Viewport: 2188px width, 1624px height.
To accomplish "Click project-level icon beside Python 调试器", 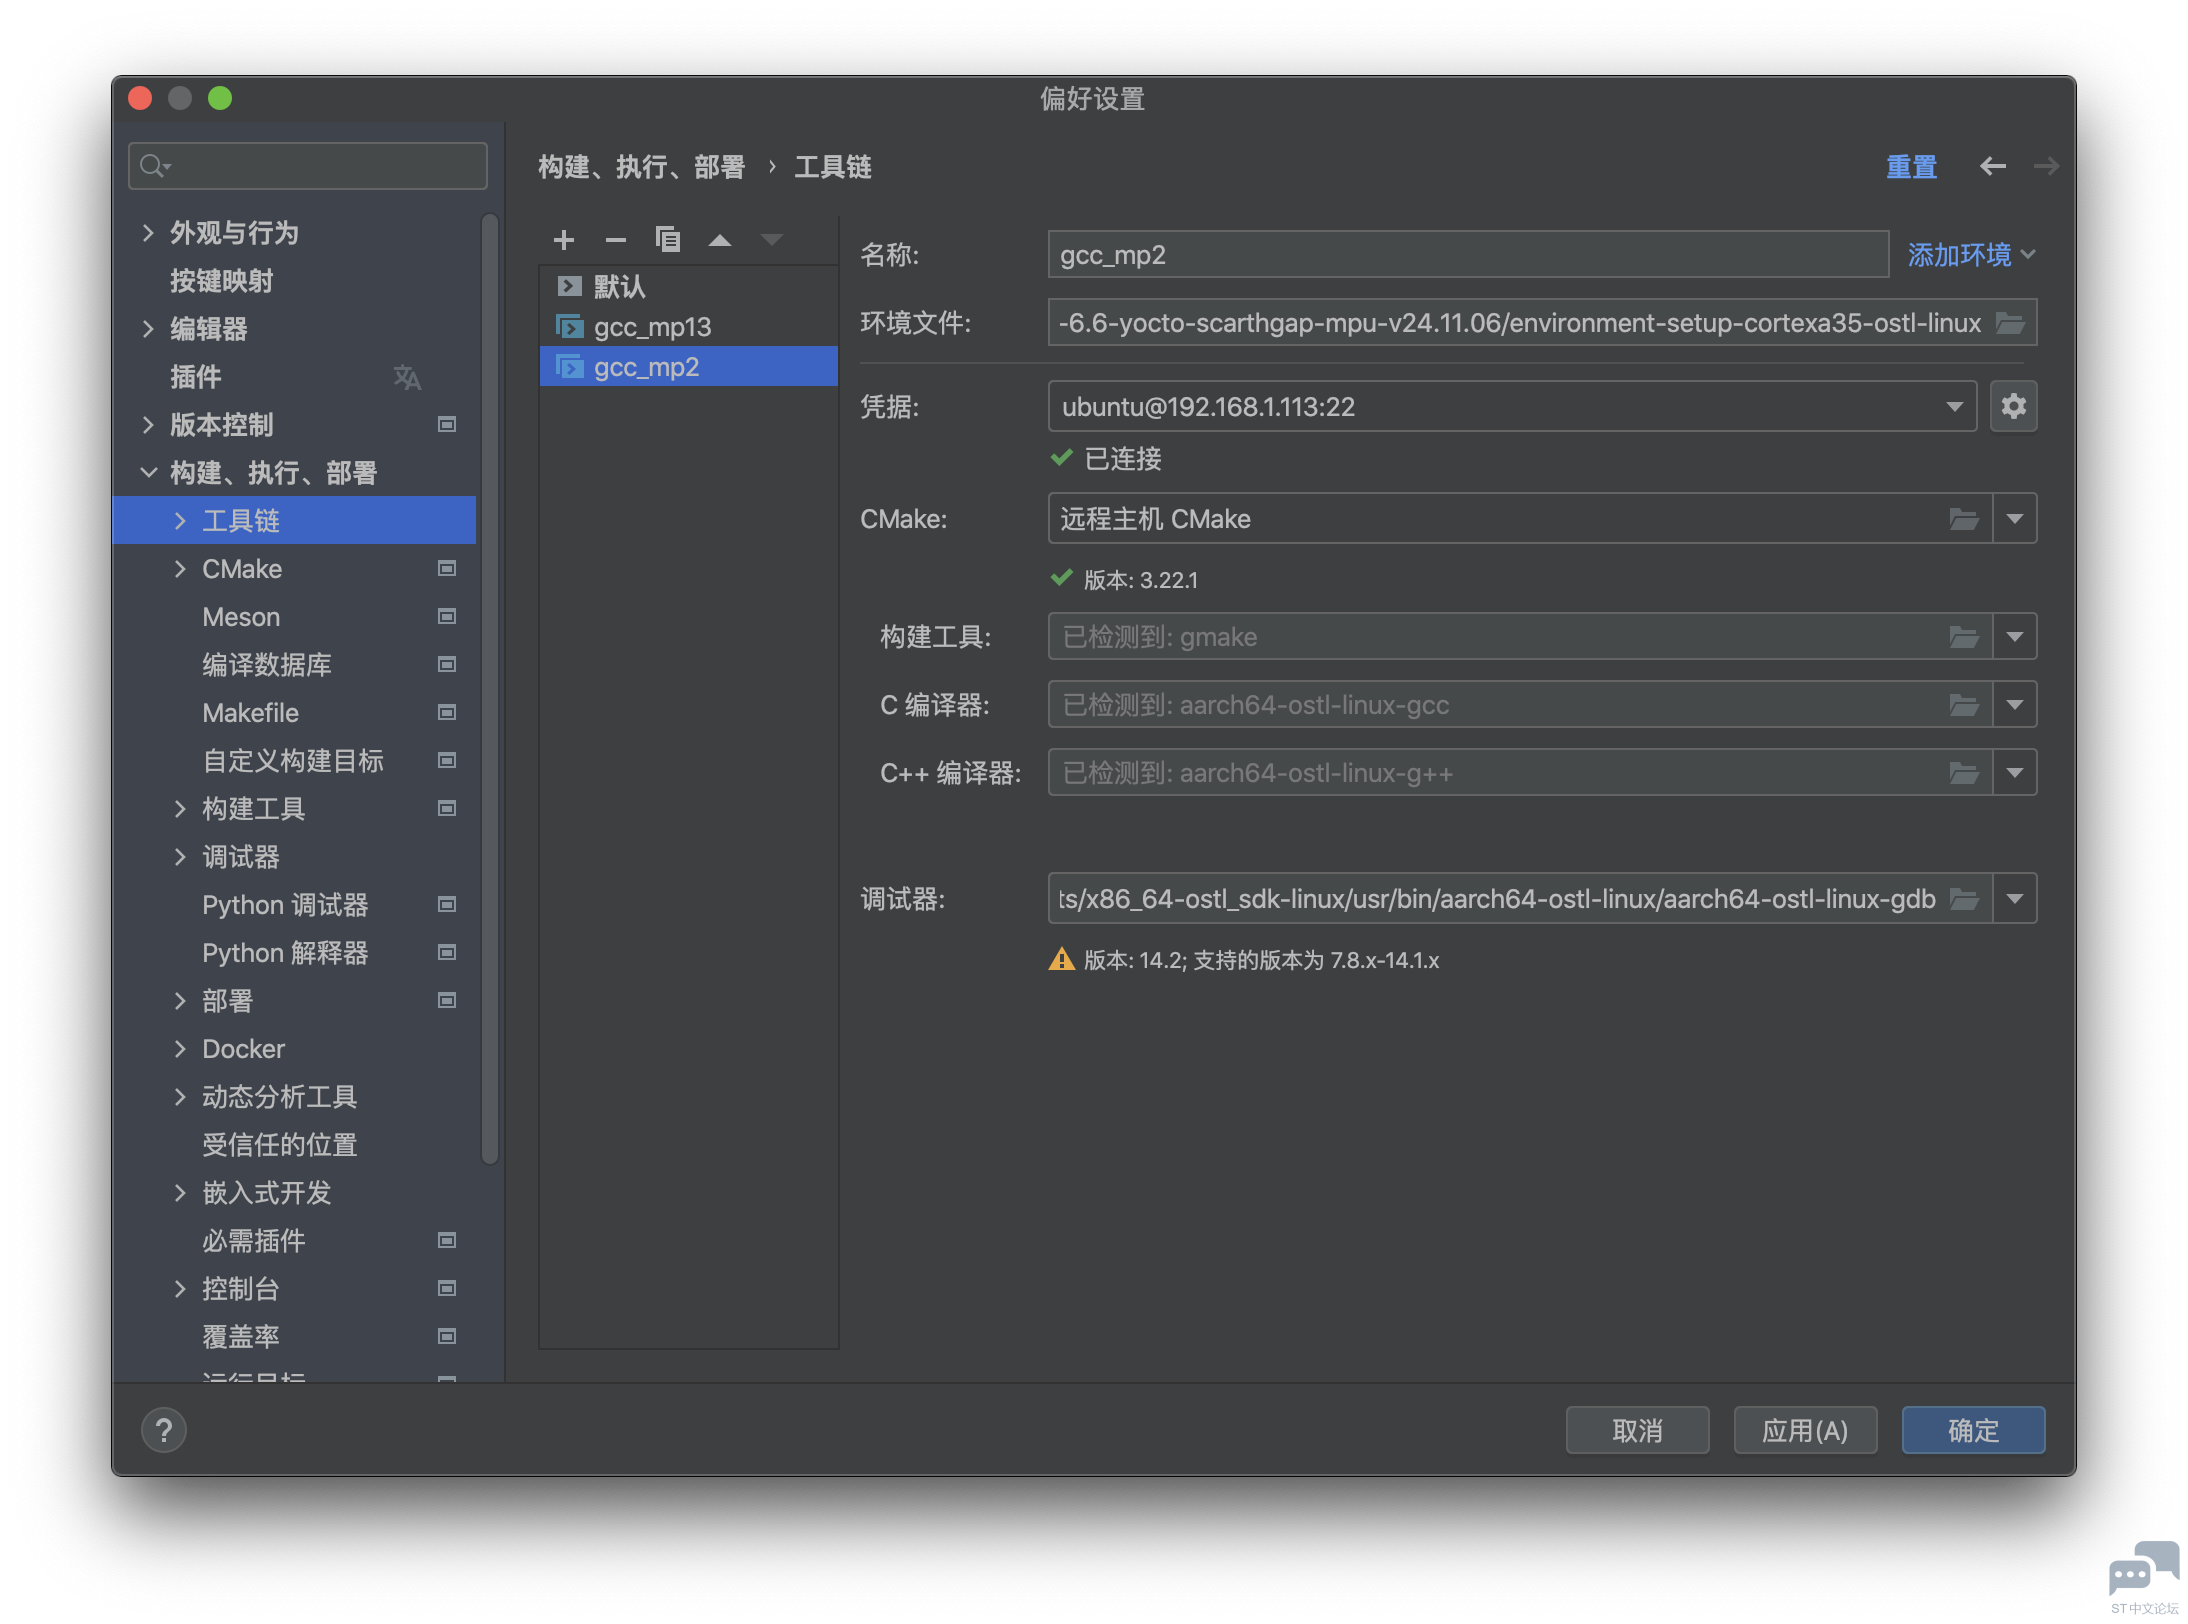I will tap(447, 905).
